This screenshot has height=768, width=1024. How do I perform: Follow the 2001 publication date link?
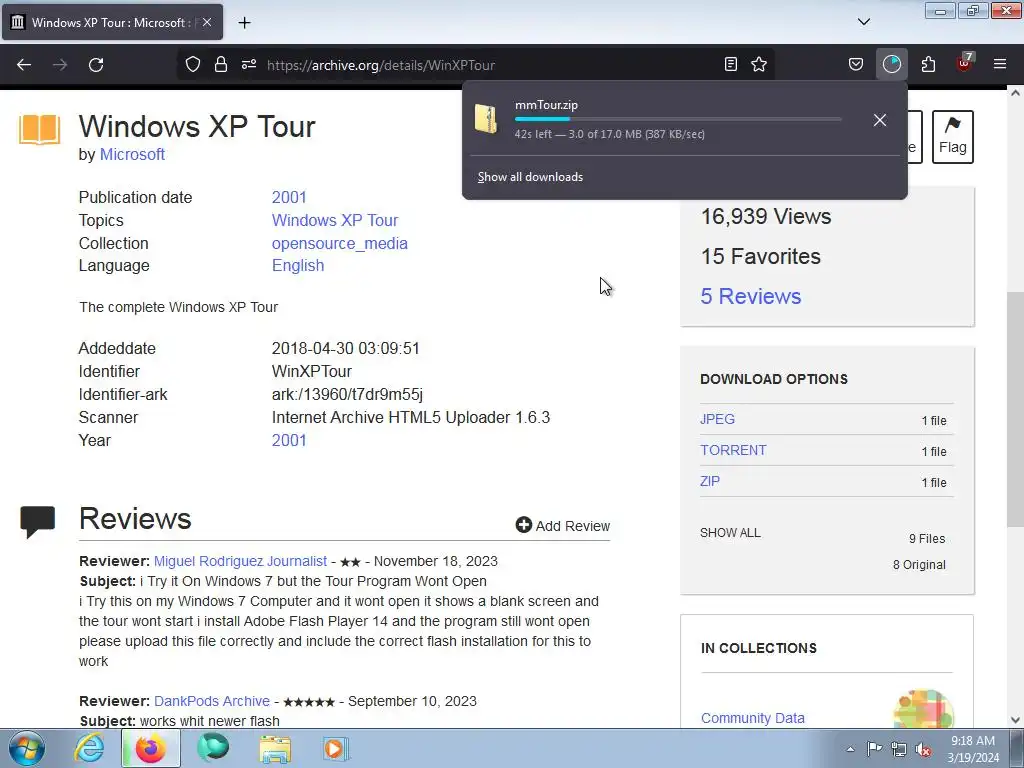(289, 197)
